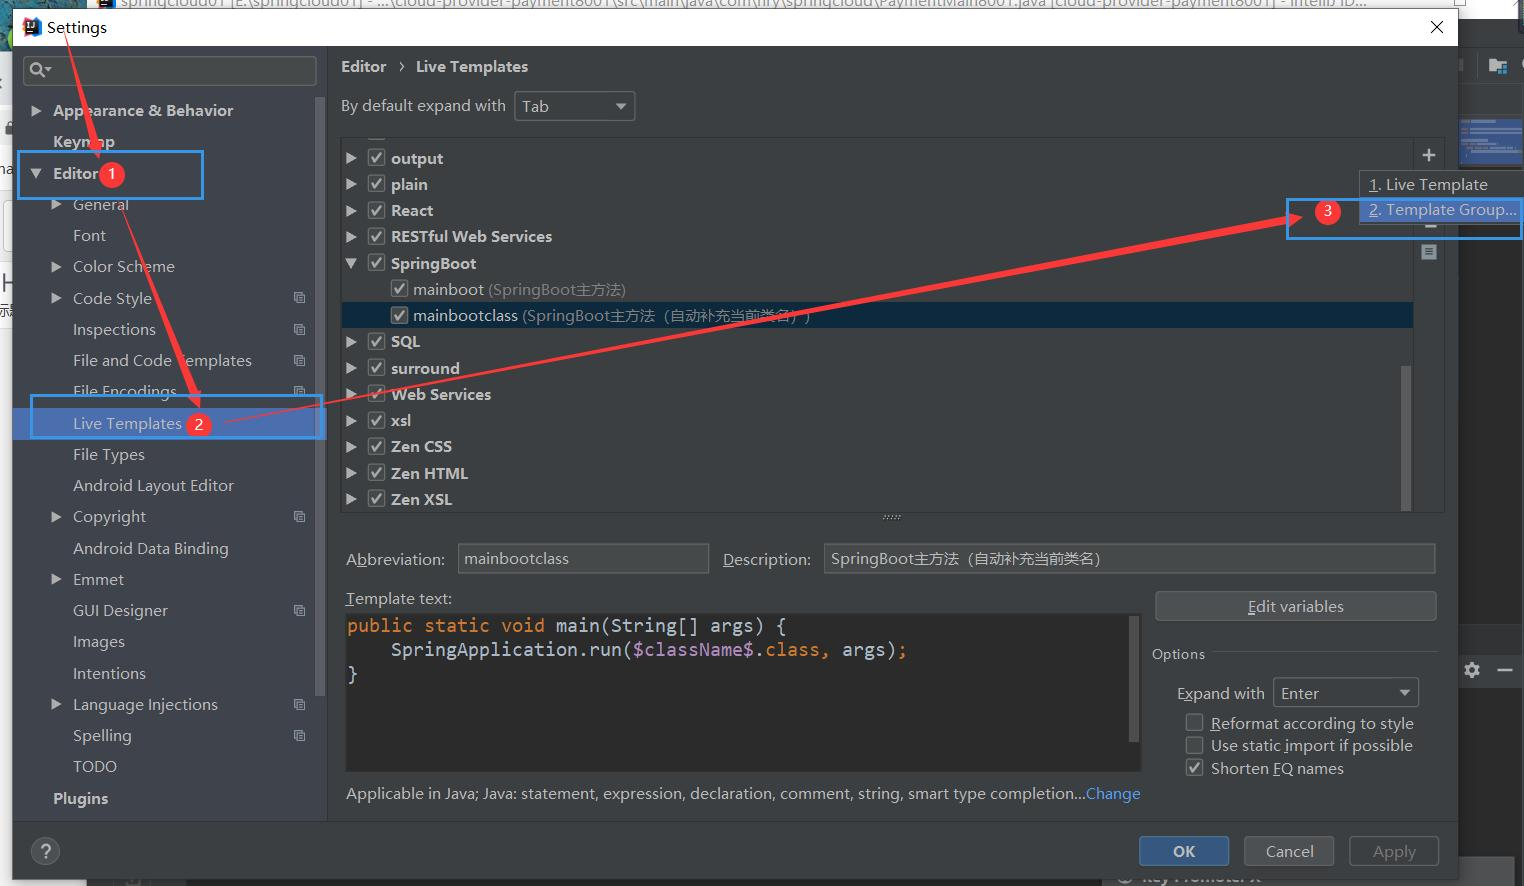Toggle the plain template group checkbox
This screenshot has height=886, width=1524.
coord(377,183)
